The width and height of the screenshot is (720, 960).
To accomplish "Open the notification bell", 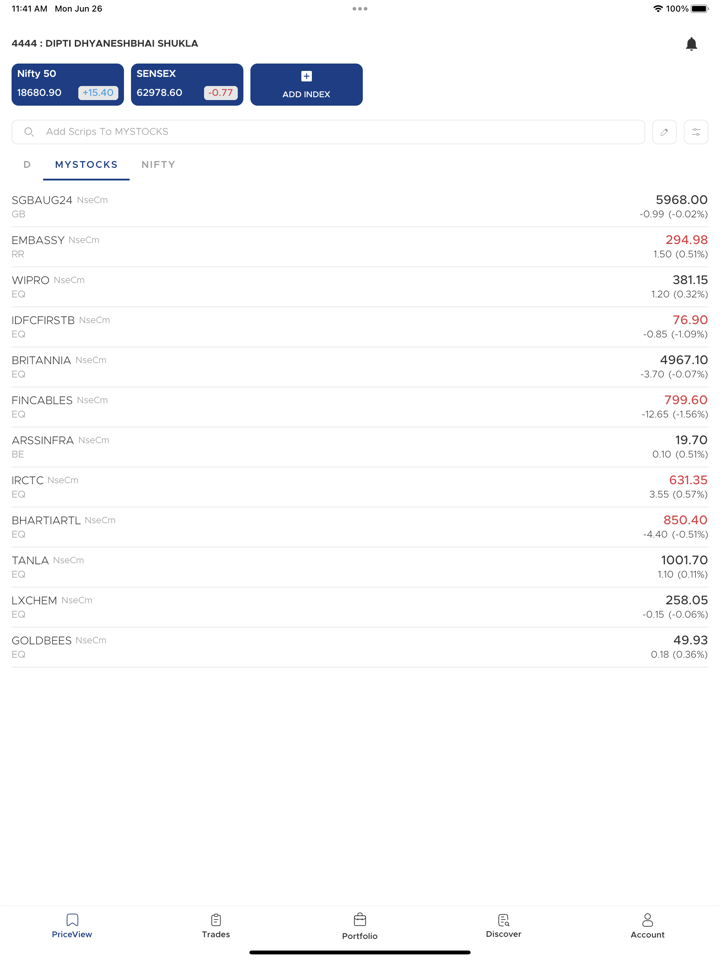I will (x=691, y=44).
